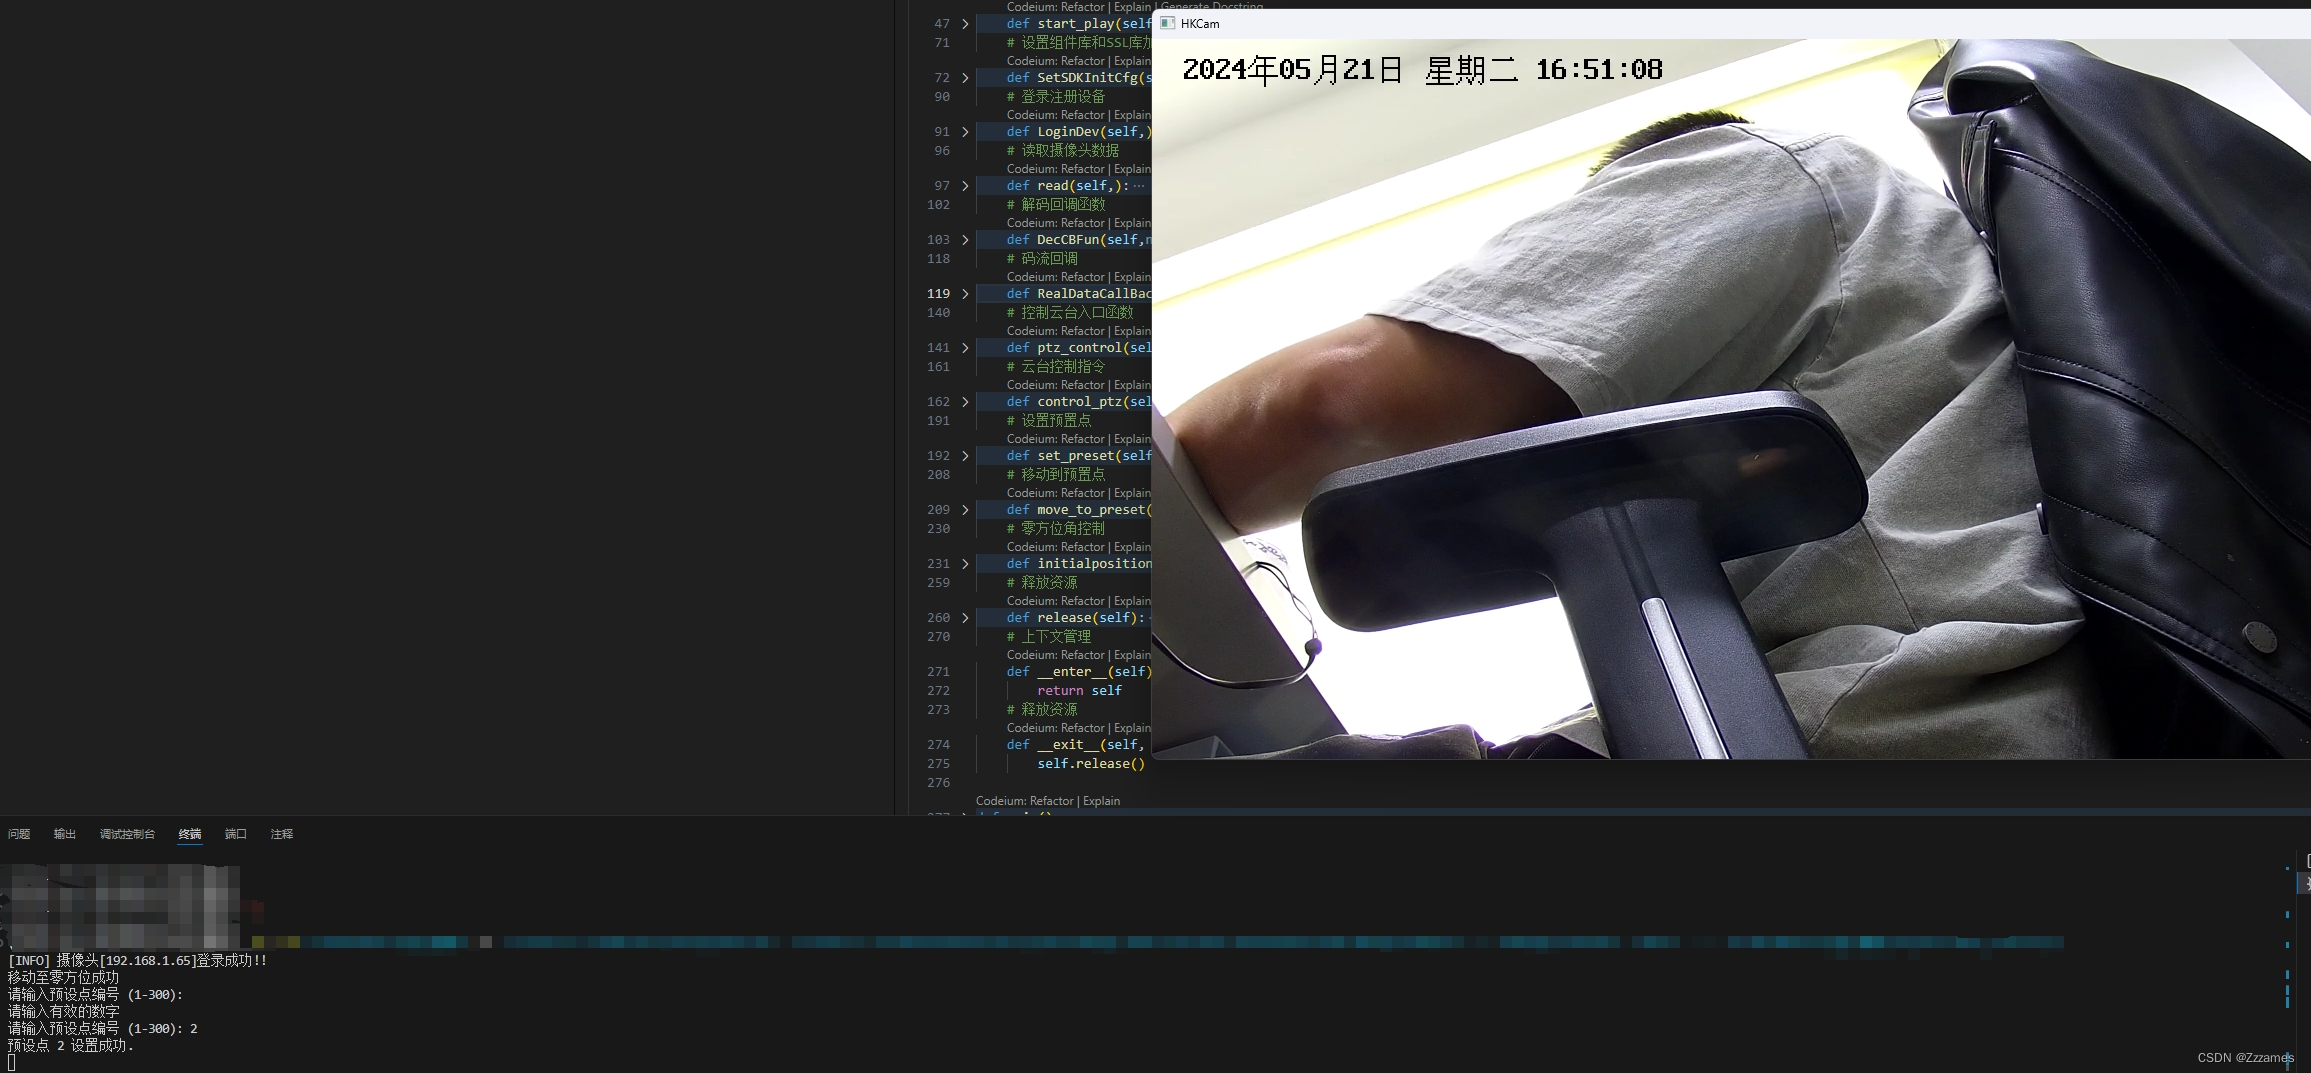Collapse the set_preset function definition

(964, 456)
